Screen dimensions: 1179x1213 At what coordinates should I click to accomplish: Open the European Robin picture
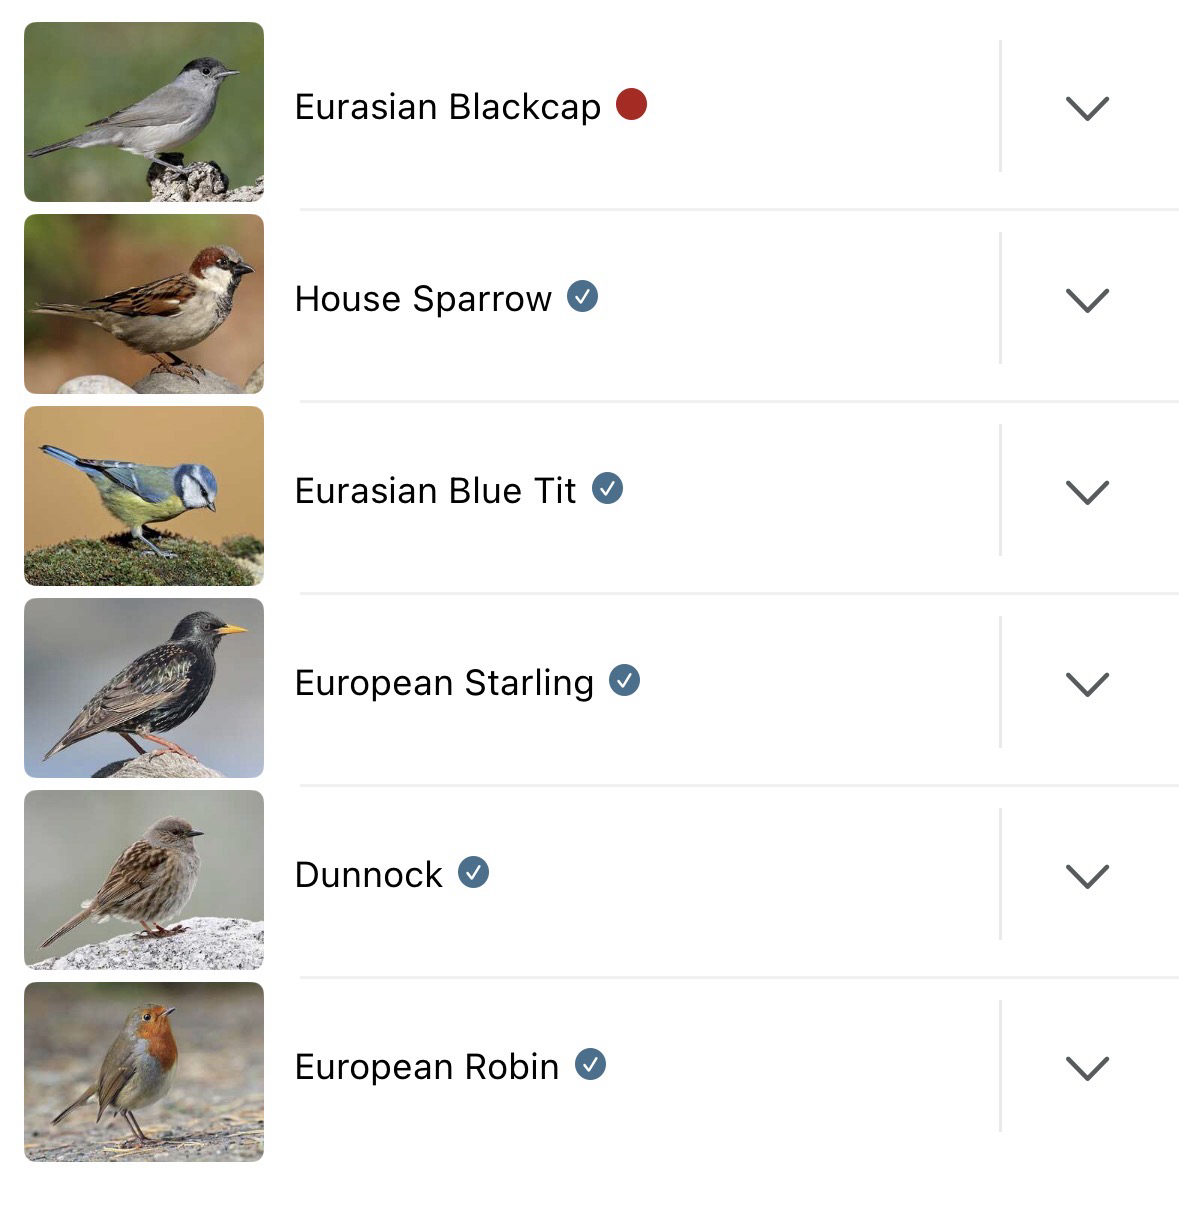(x=144, y=1072)
